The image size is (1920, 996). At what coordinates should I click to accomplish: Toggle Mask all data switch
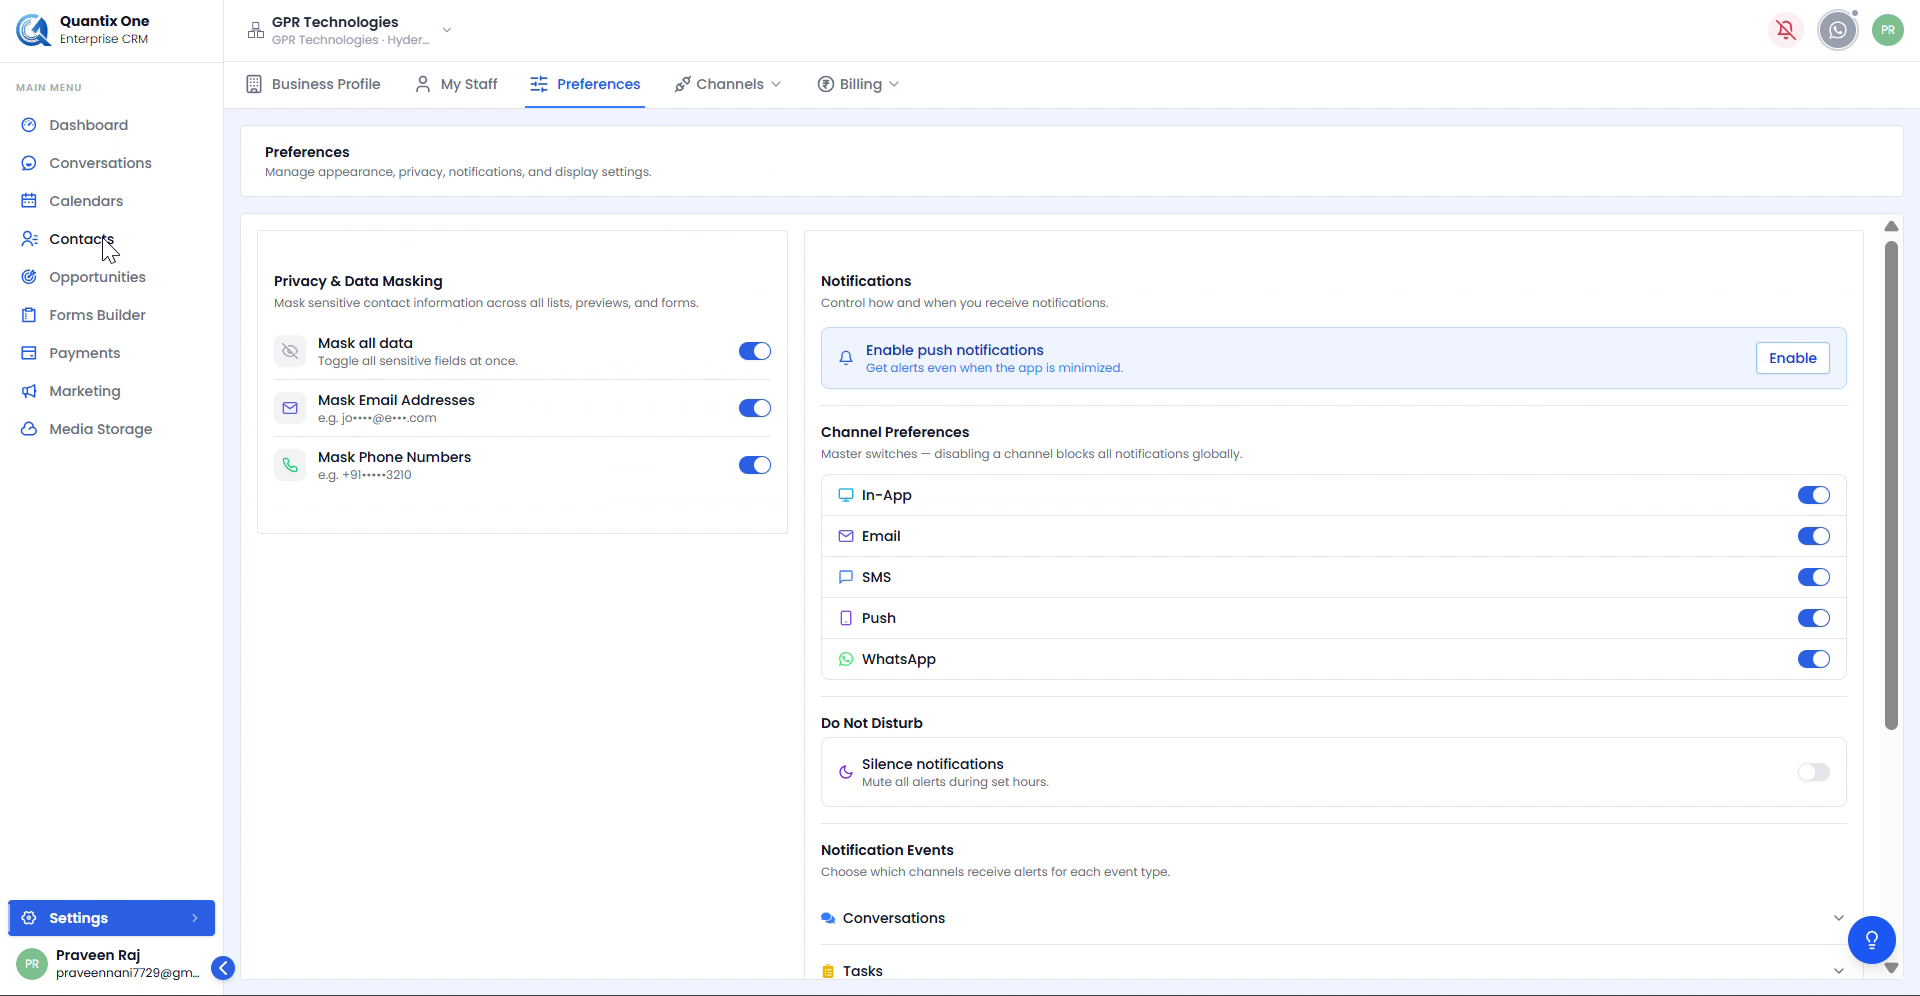tap(755, 351)
